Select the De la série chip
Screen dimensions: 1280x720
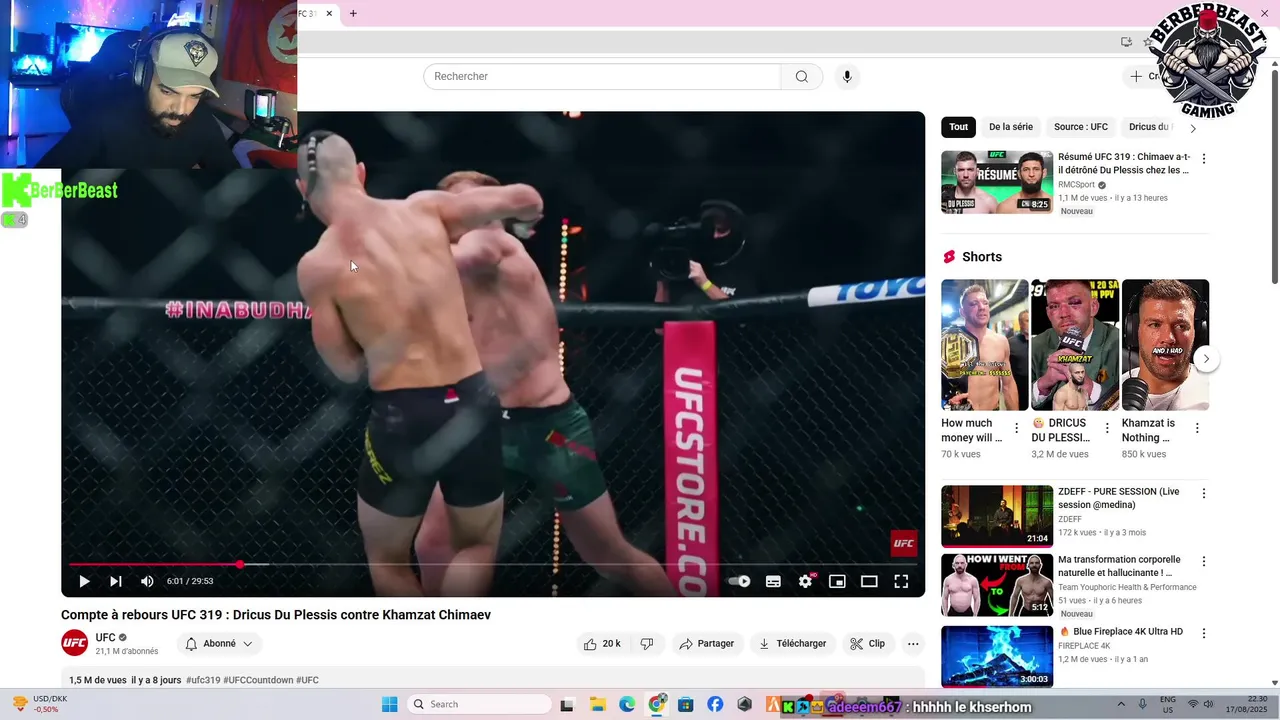1011,127
